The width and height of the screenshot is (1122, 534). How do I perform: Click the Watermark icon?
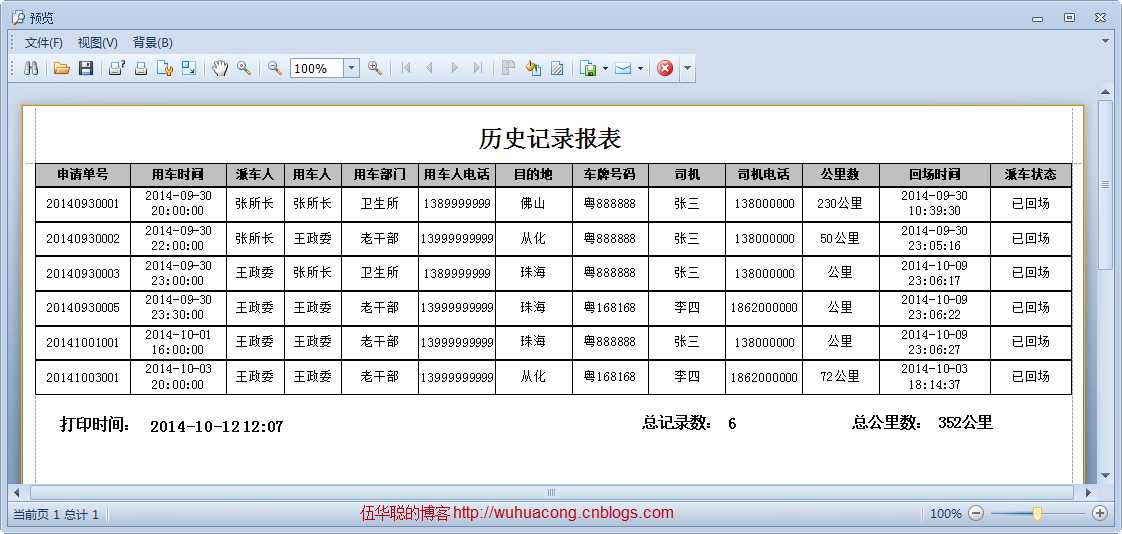pyautogui.click(x=557, y=69)
